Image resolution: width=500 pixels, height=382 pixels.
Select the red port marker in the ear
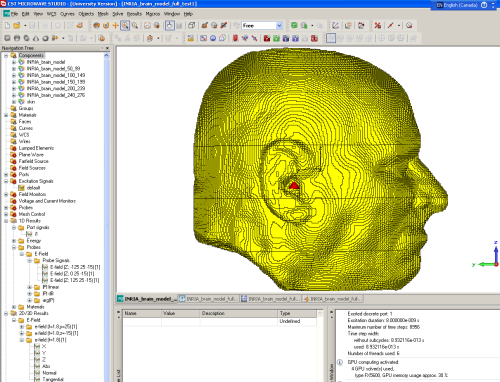pyautogui.click(x=294, y=185)
